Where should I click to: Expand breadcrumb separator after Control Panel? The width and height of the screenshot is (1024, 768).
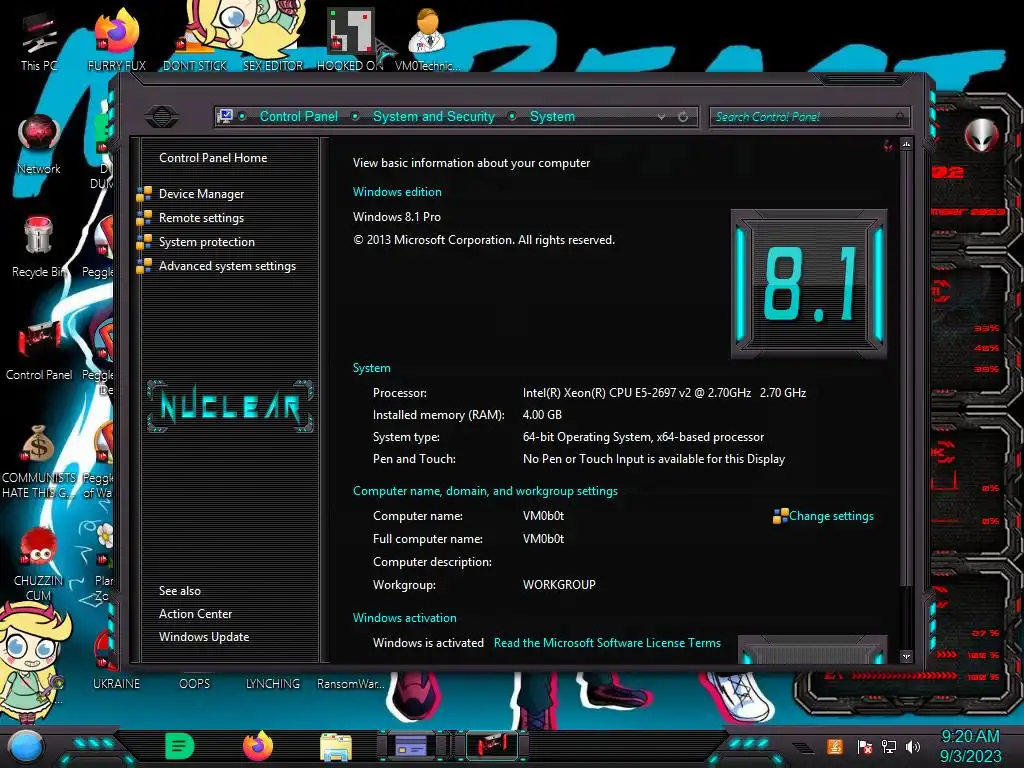pos(355,116)
